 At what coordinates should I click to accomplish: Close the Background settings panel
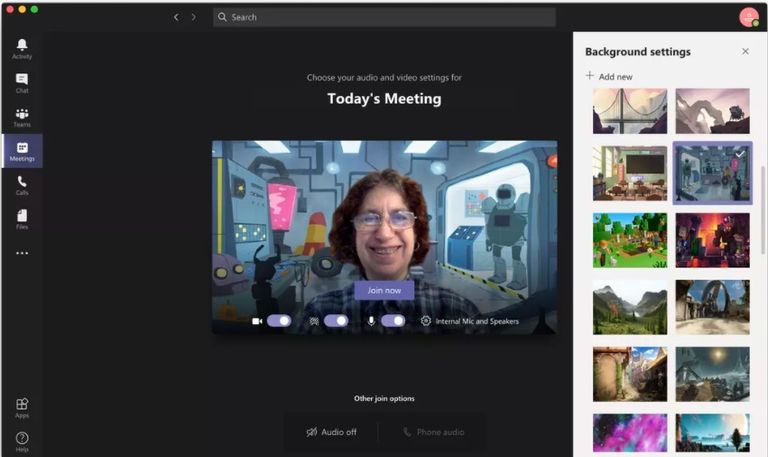point(745,51)
